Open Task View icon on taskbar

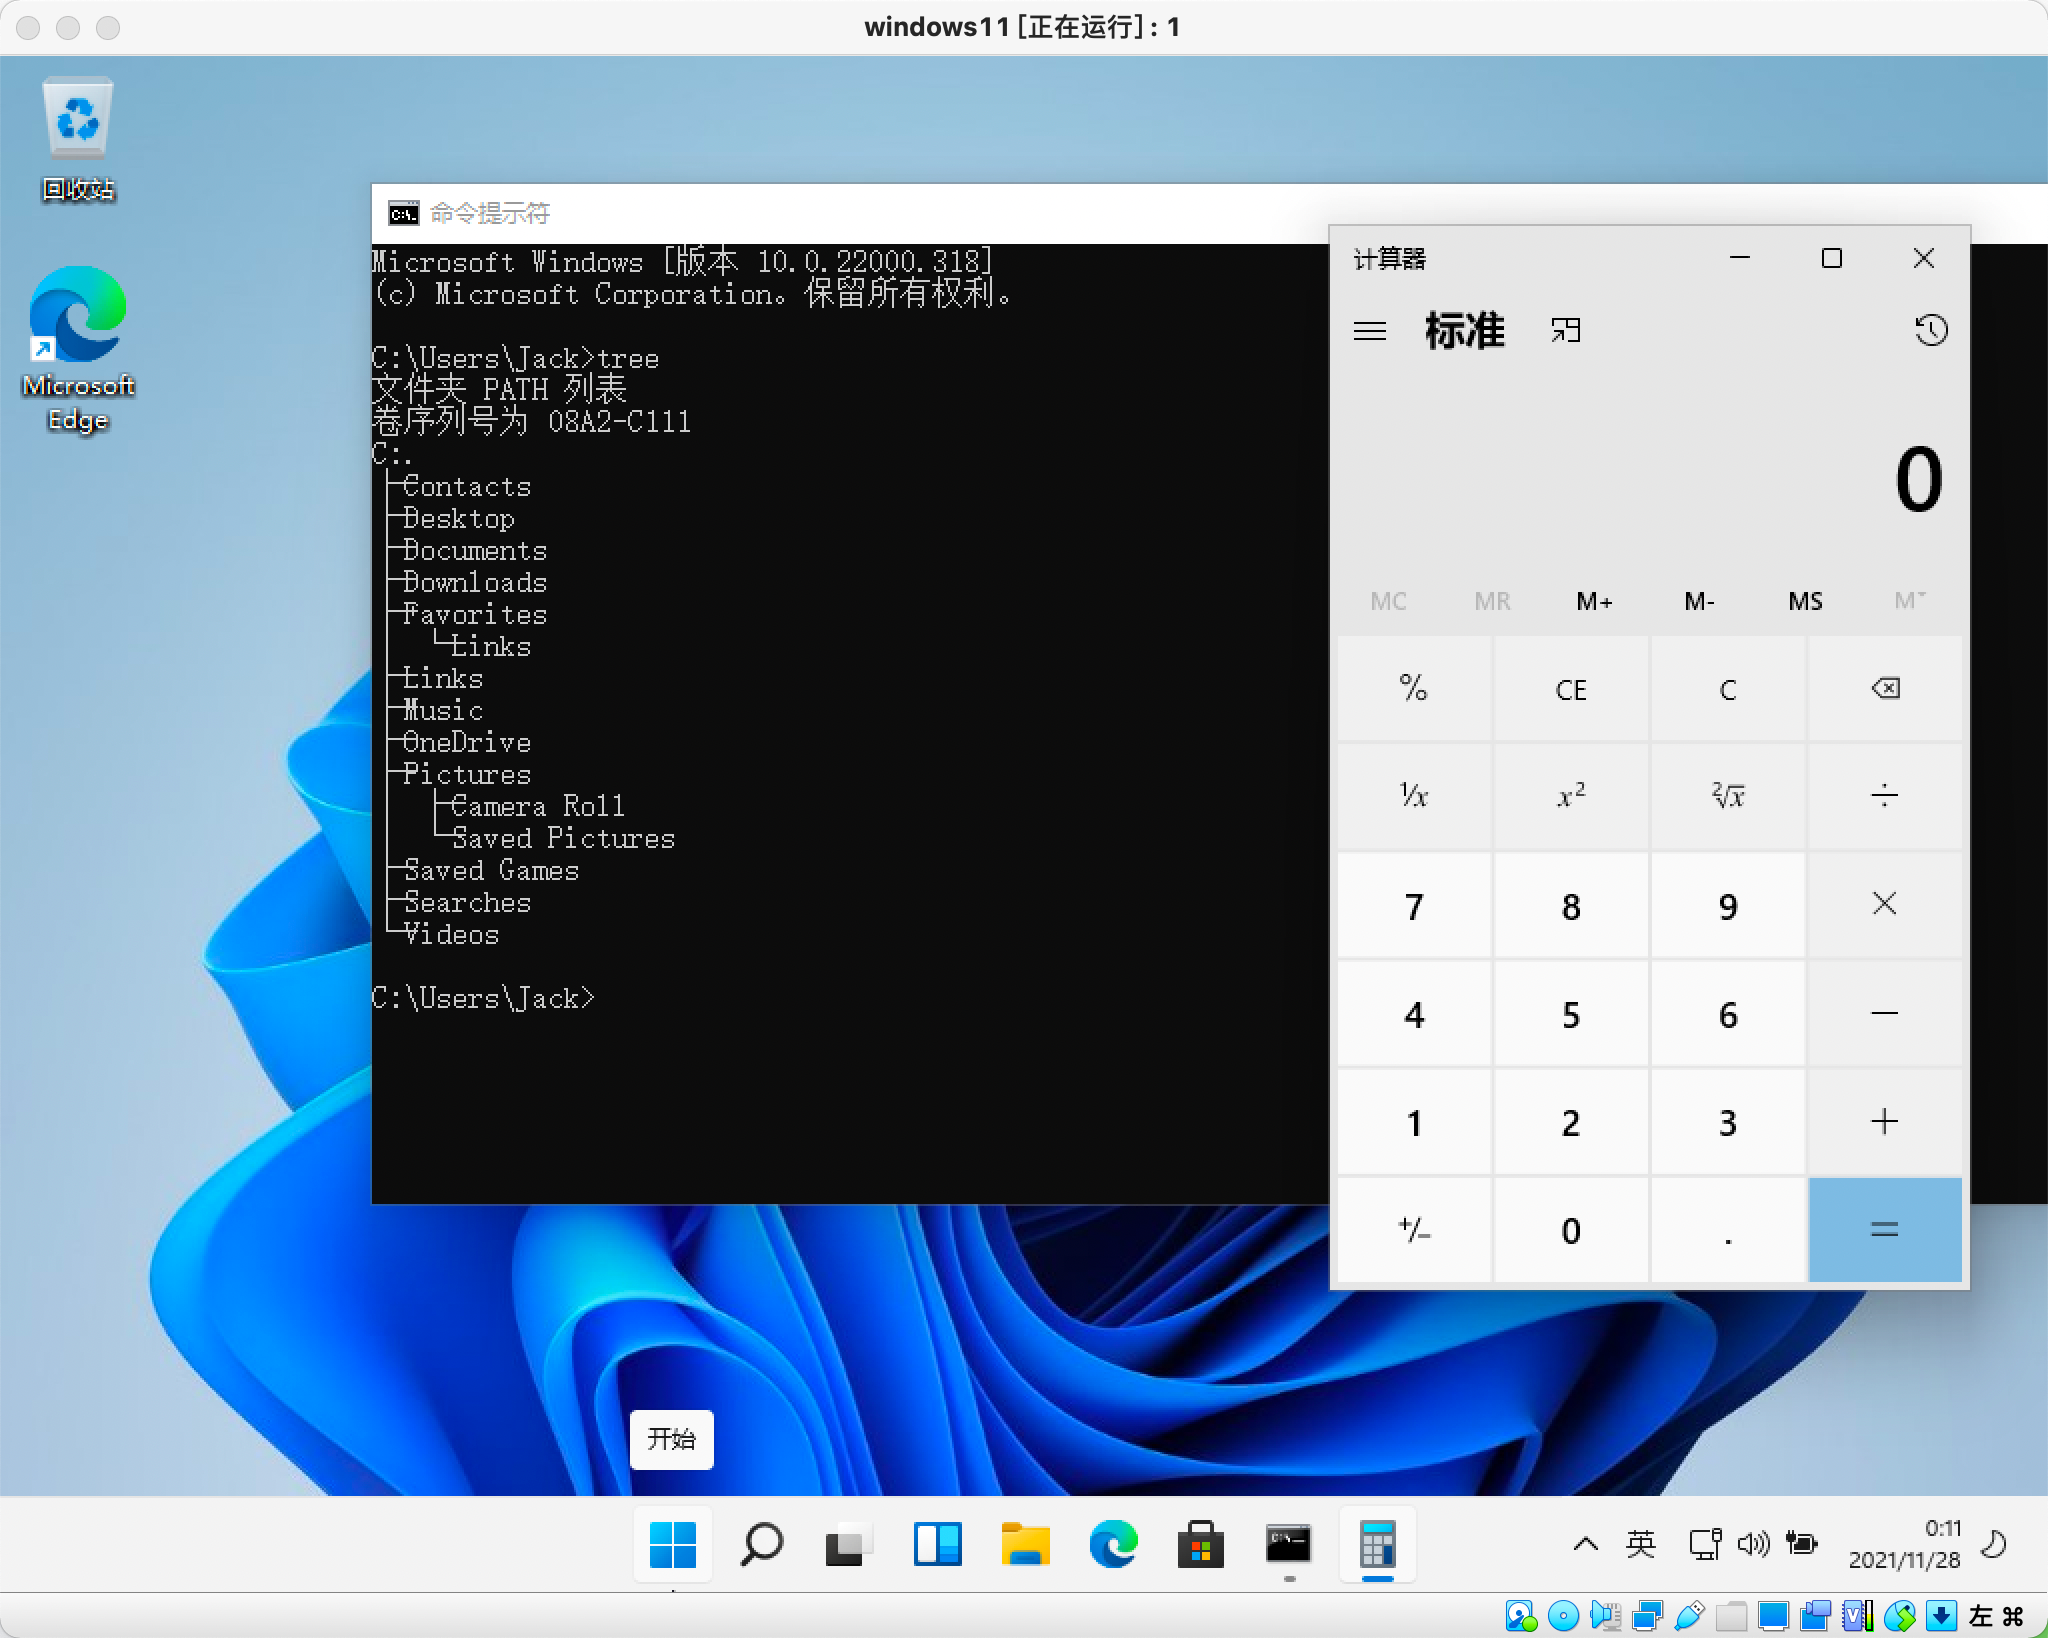point(849,1545)
